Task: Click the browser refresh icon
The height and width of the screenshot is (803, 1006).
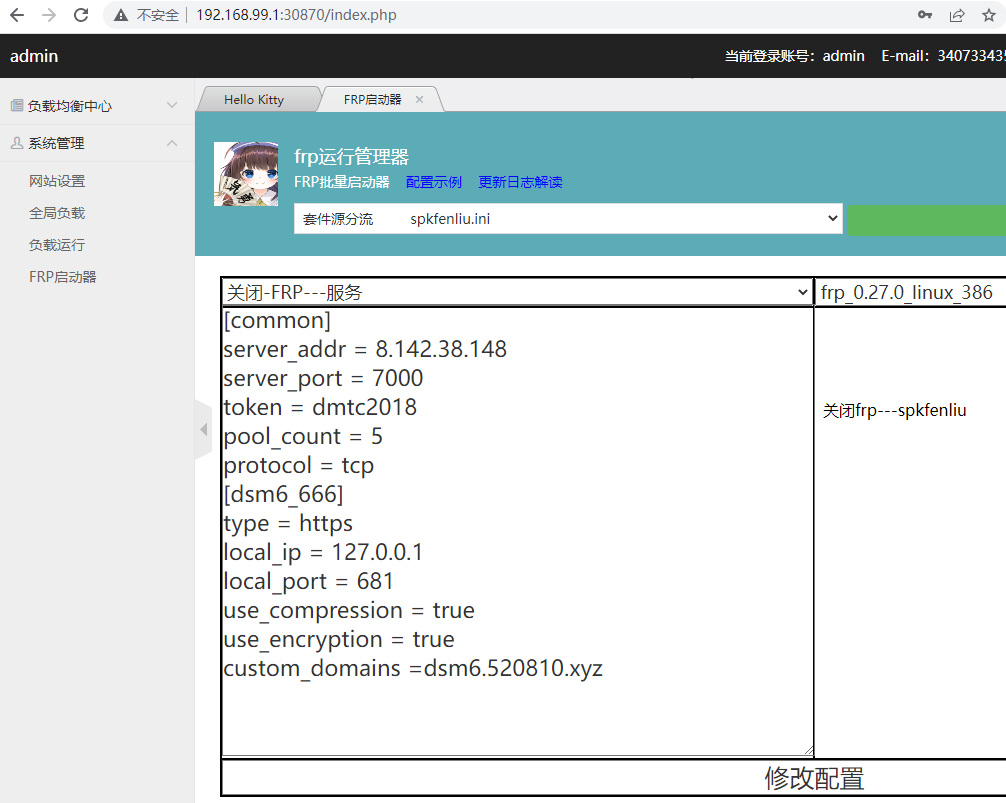Action: (x=81, y=15)
